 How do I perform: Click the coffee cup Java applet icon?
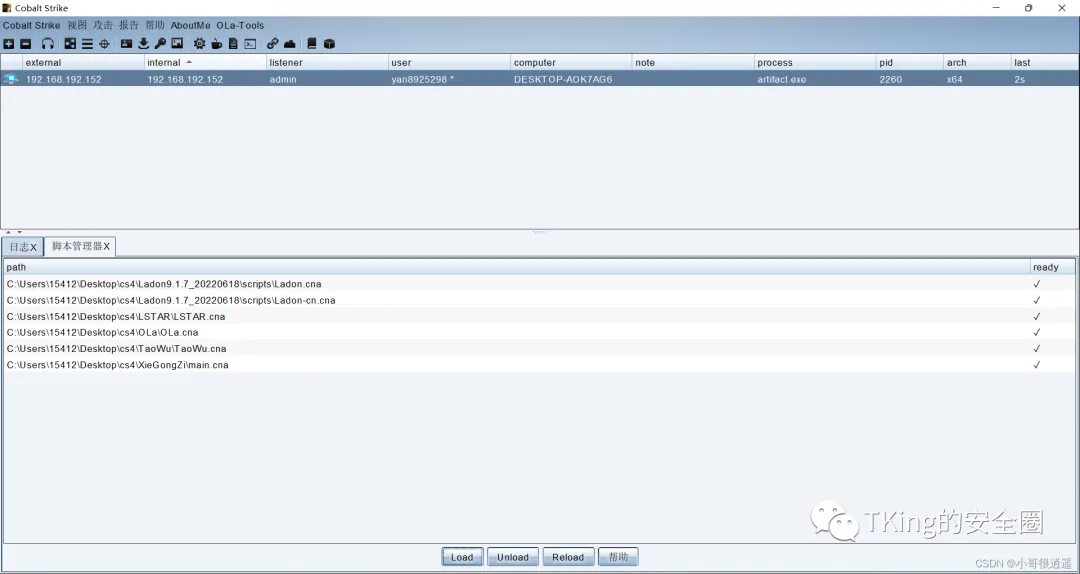pyautogui.click(x=216, y=44)
